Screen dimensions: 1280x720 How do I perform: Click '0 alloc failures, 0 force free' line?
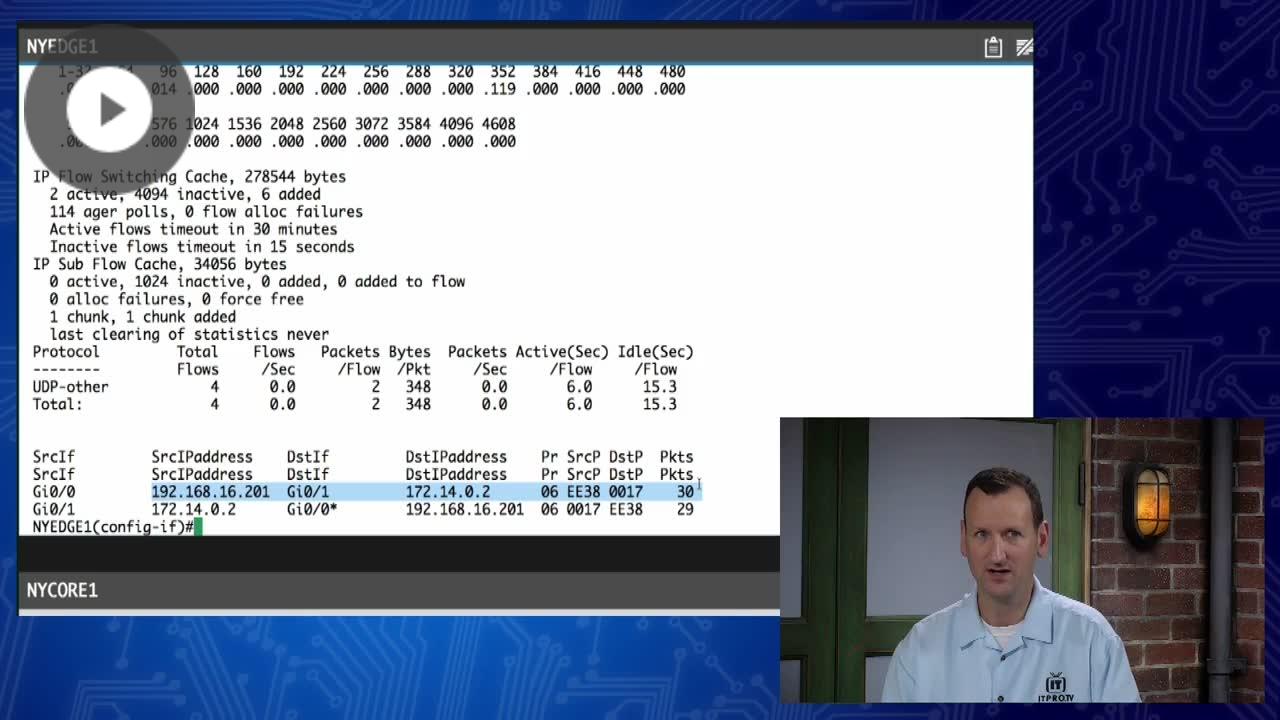point(176,299)
